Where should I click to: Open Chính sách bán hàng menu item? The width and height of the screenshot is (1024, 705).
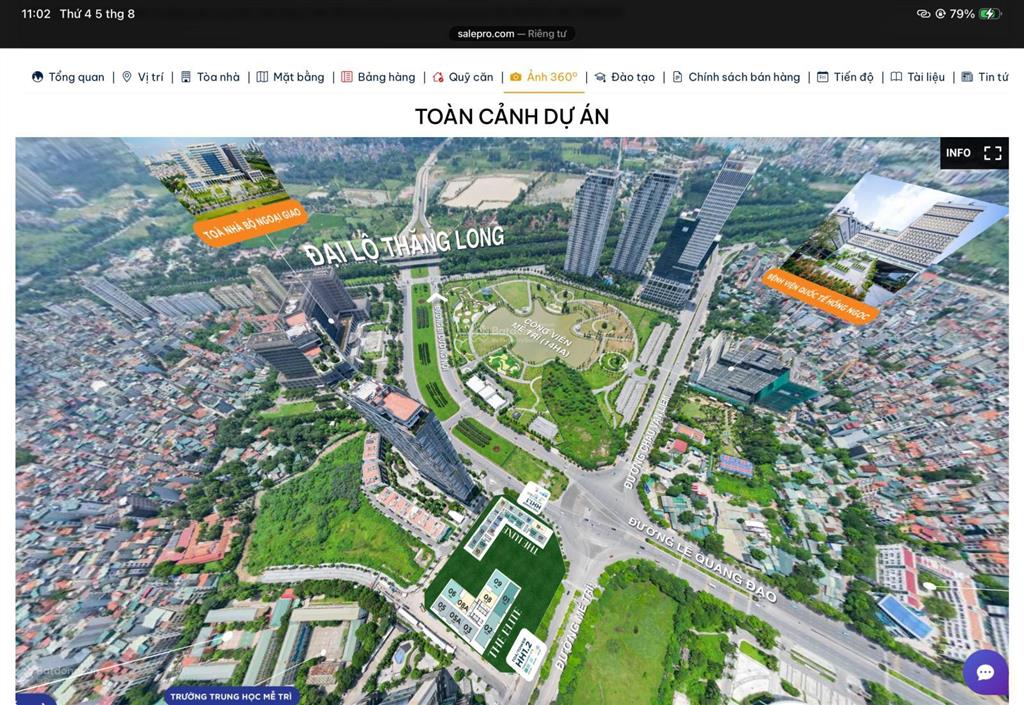click(736, 77)
